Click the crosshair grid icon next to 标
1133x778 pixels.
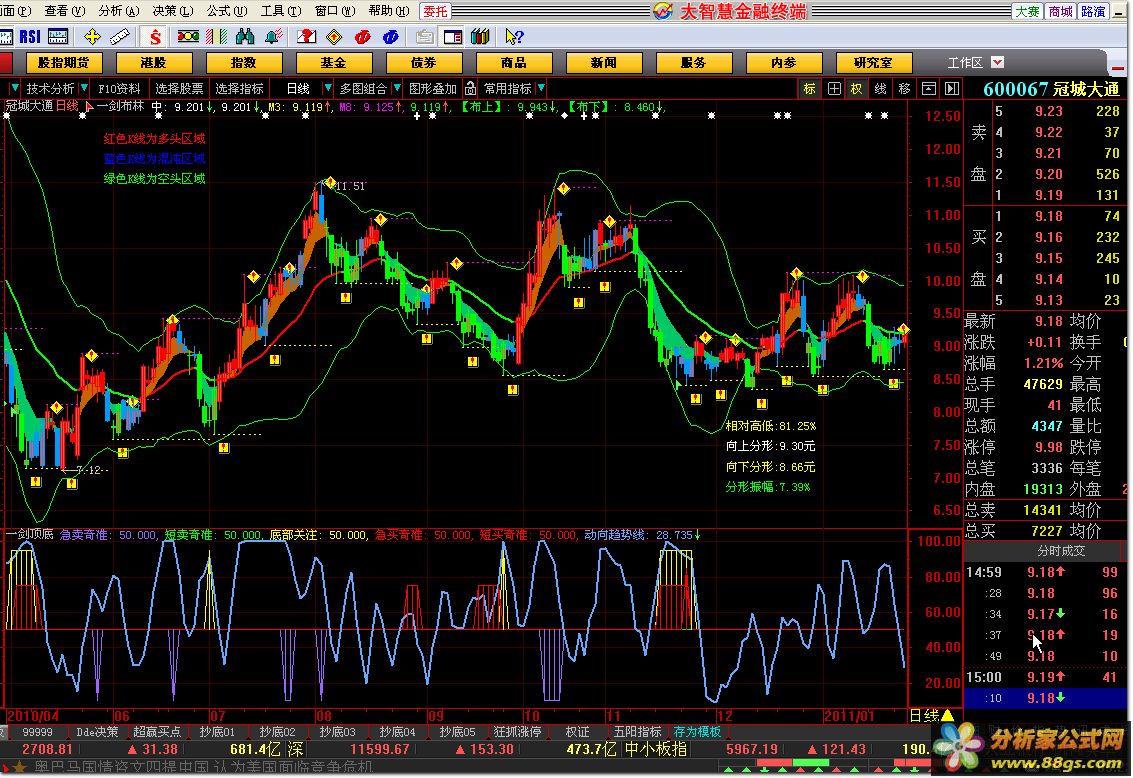point(834,88)
